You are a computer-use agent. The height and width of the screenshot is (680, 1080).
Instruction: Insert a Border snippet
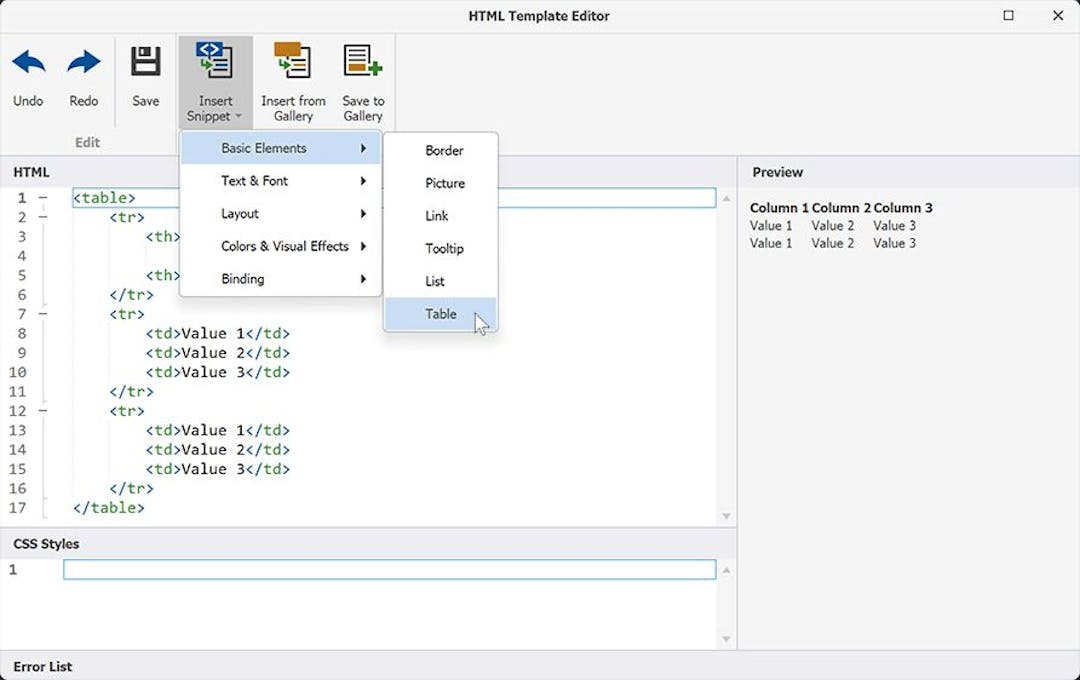coord(443,150)
